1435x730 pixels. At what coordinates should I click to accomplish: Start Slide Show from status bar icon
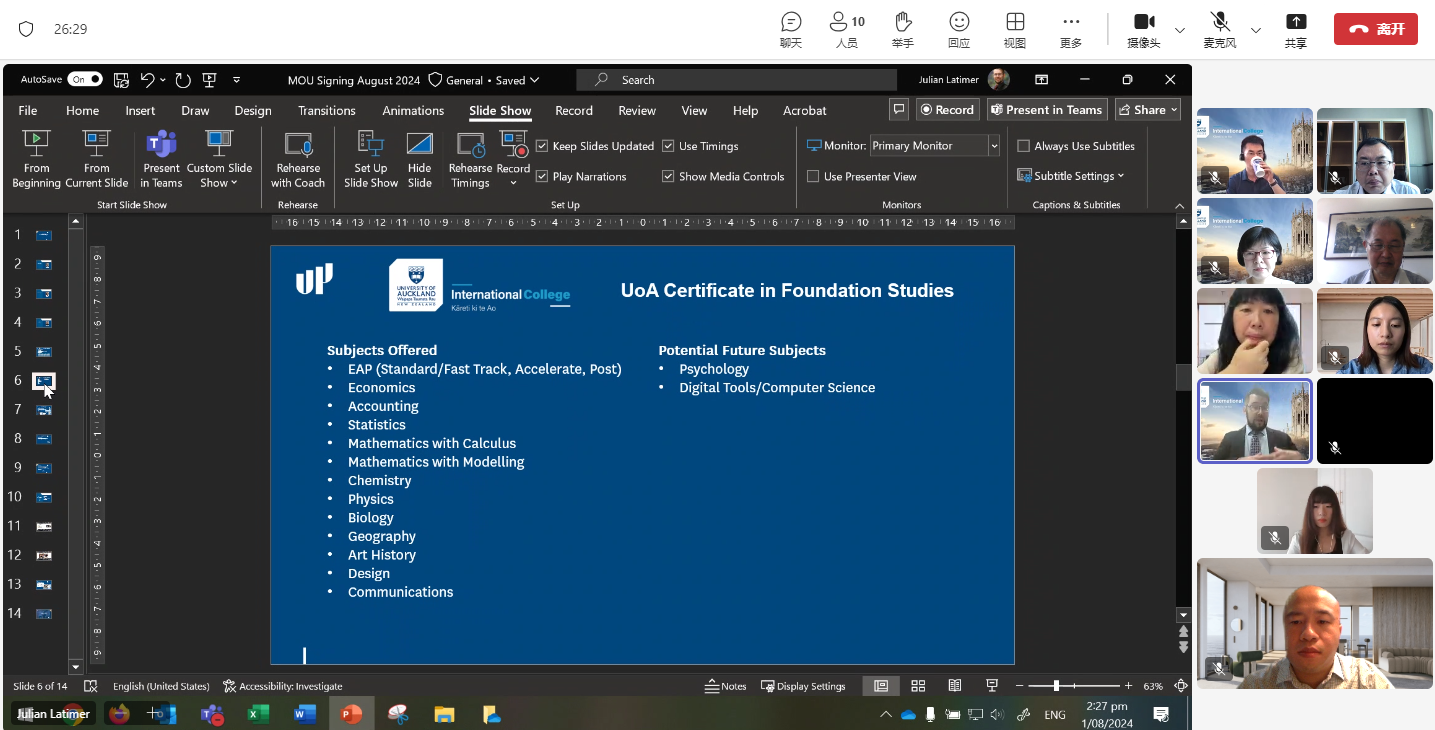click(x=992, y=686)
